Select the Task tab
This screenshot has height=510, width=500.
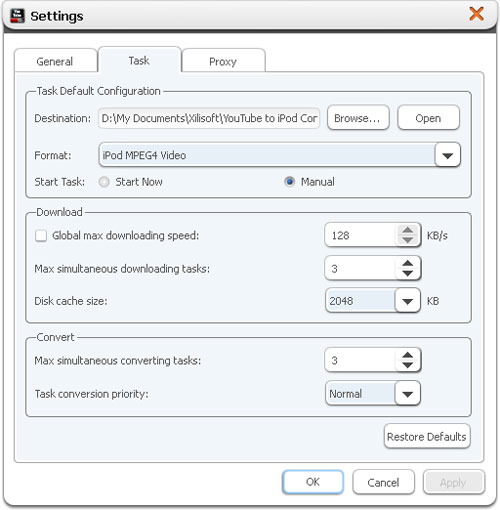pyautogui.click(x=139, y=60)
